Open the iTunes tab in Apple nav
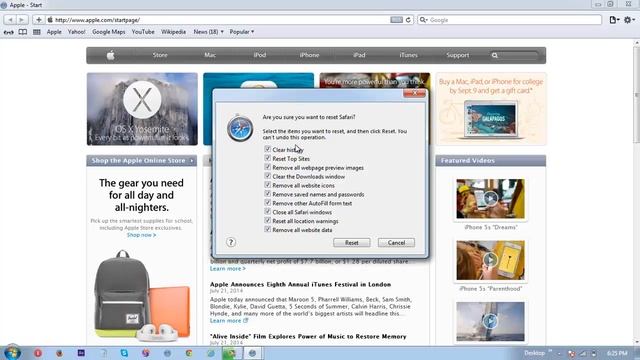 pyautogui.click(x=408, y=55)
